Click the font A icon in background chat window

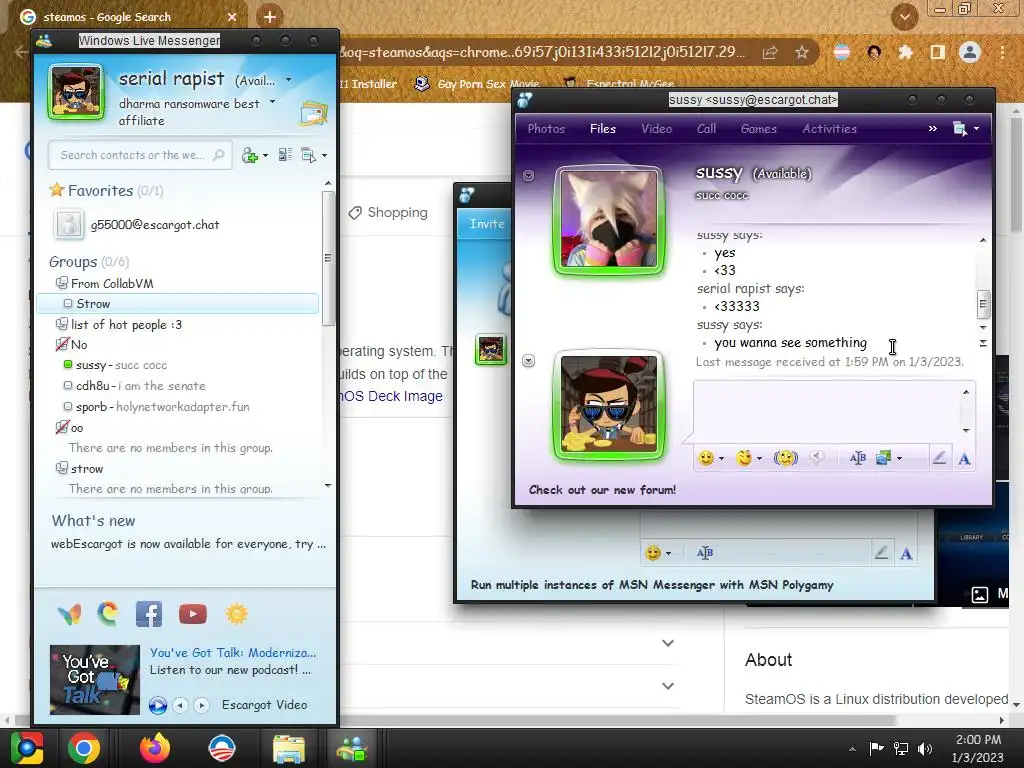pyautogui.click(x=906, y=554)
